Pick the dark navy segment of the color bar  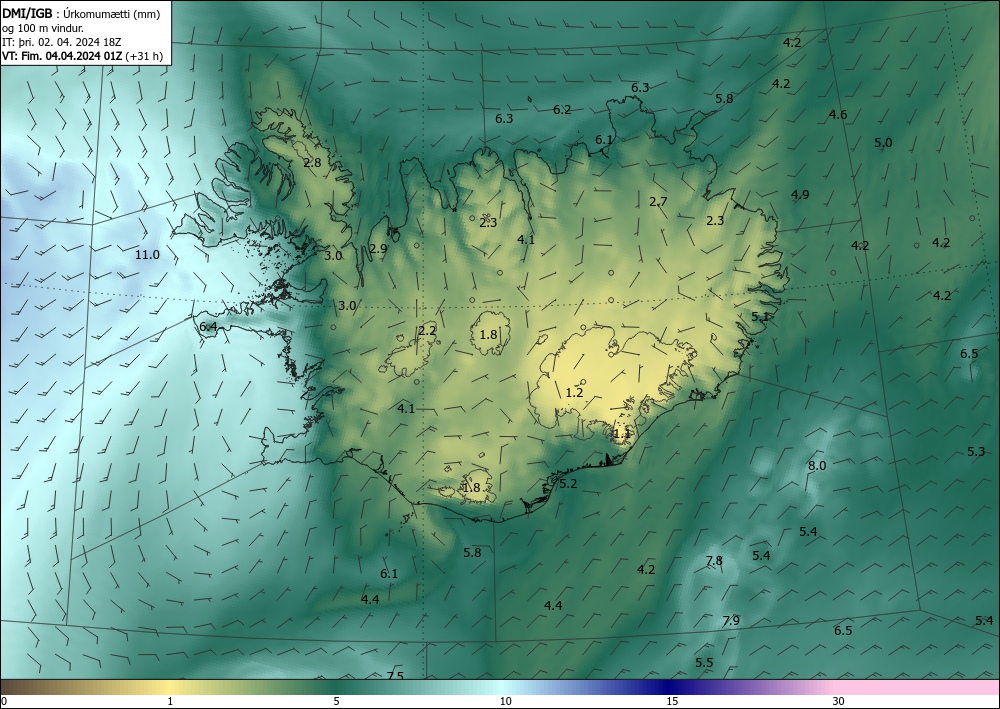point(670,687)
